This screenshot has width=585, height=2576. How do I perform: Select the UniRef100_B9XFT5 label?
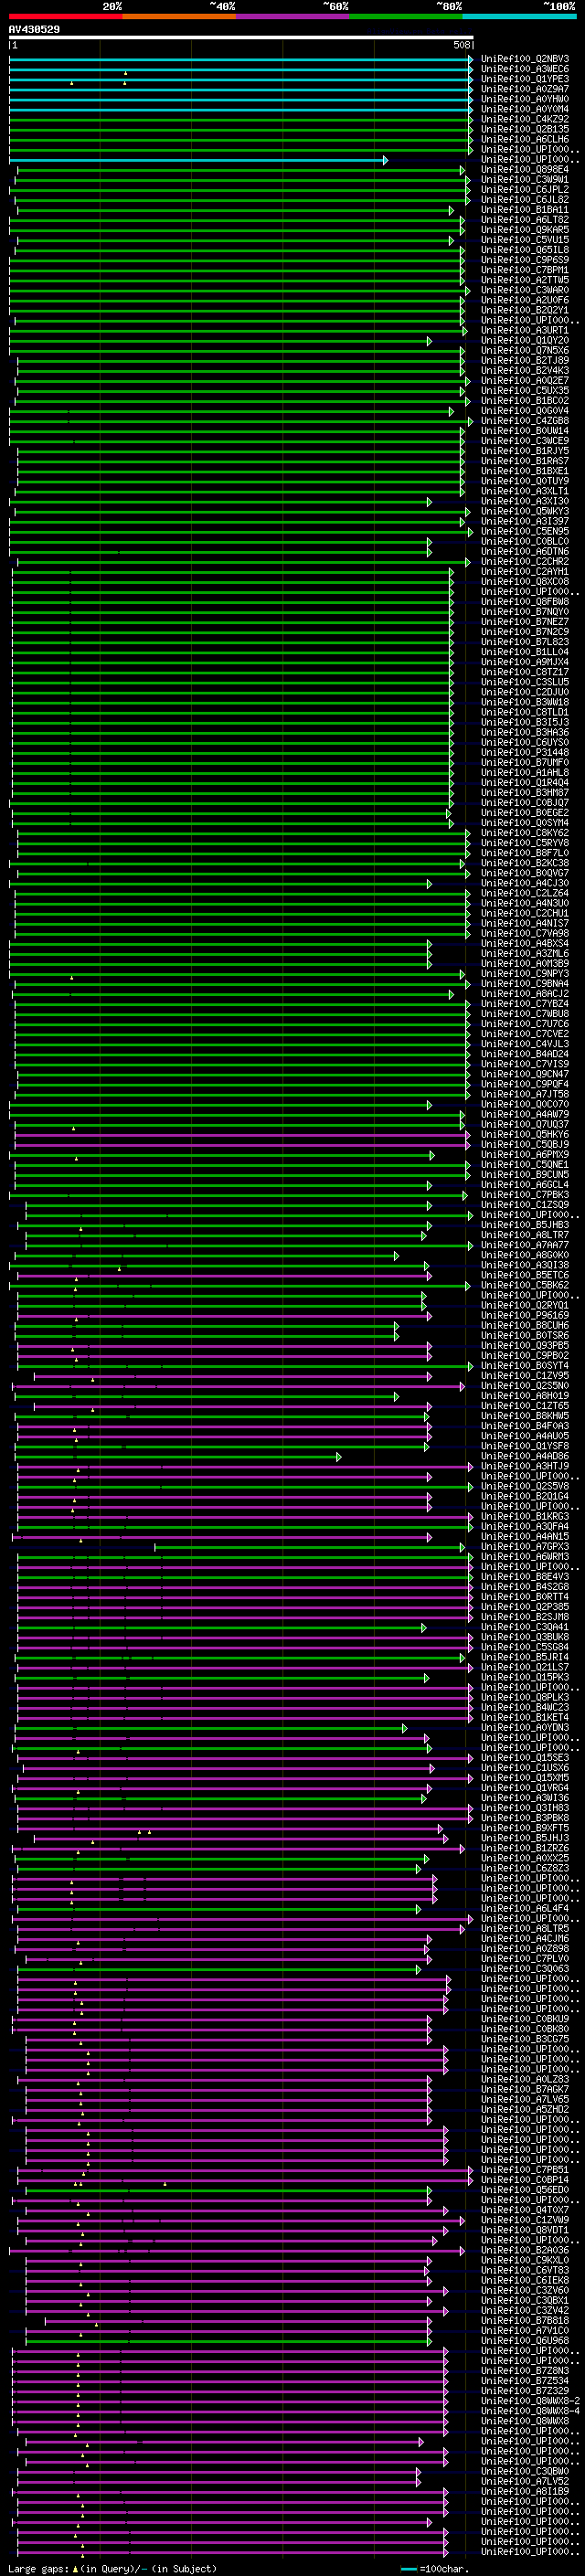tap(524, 1828)
